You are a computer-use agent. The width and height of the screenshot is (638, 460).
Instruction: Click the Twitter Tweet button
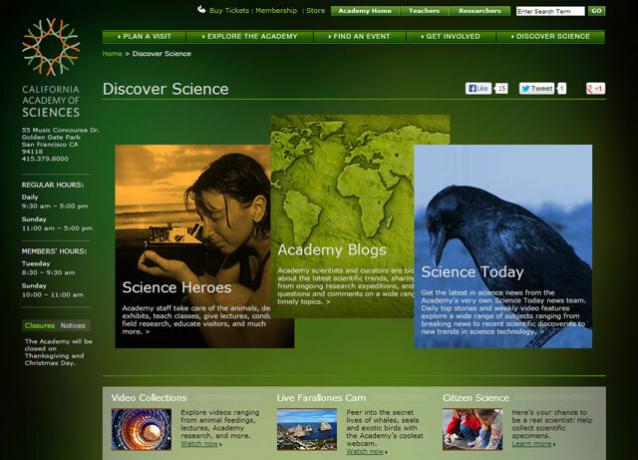[x=537, y=88]
